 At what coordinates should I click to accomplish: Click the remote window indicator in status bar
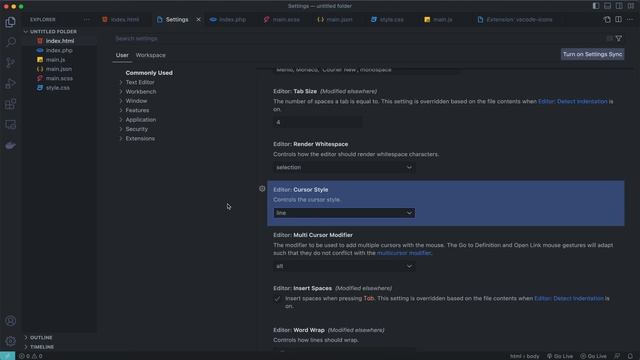tap(7, 356)
